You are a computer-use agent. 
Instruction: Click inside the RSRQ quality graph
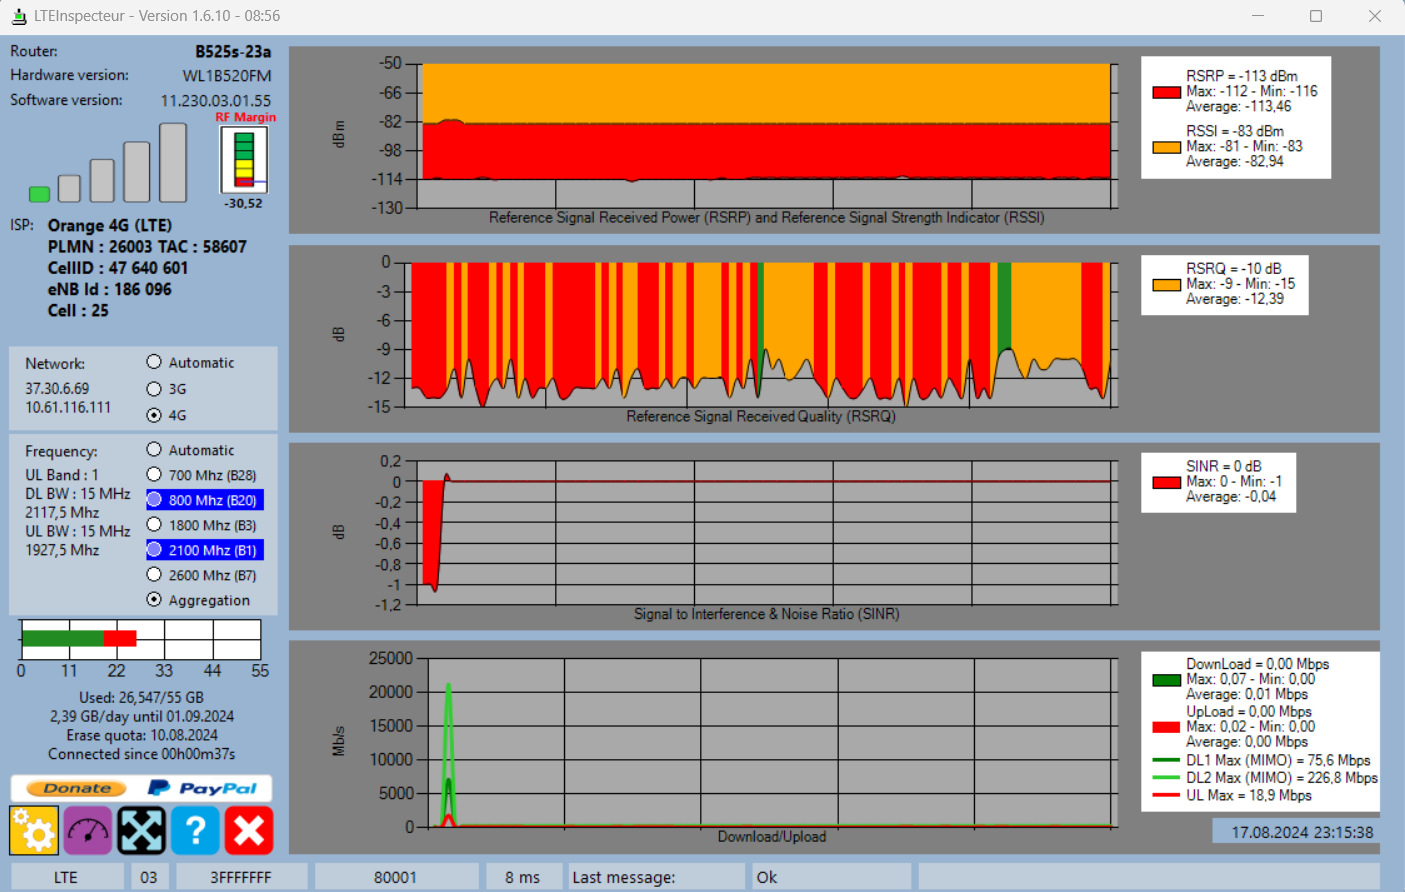[x=760, y=335]
